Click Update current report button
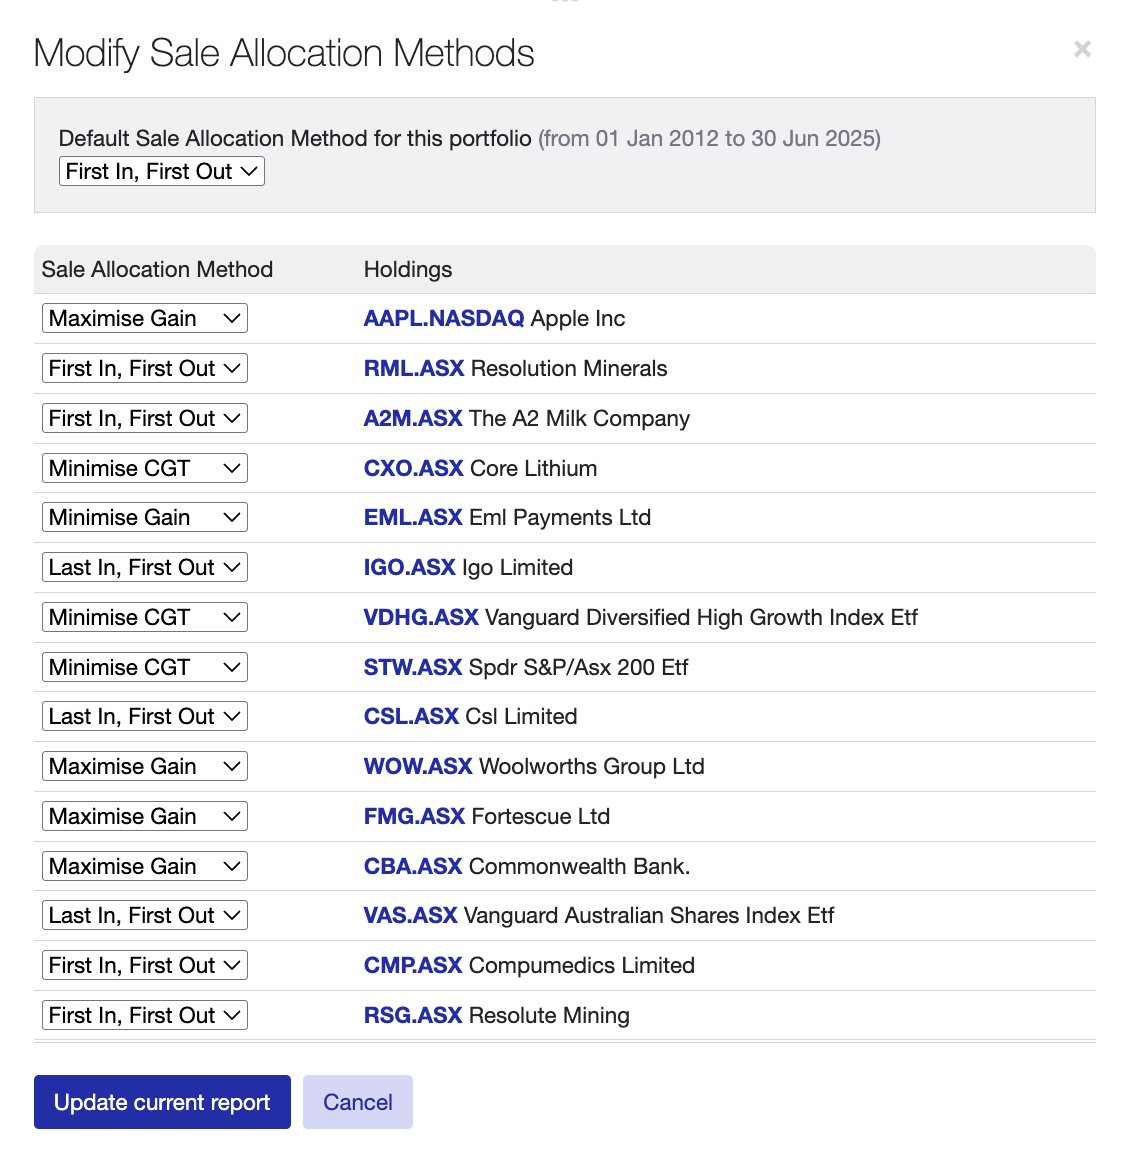 [162, 1102]
